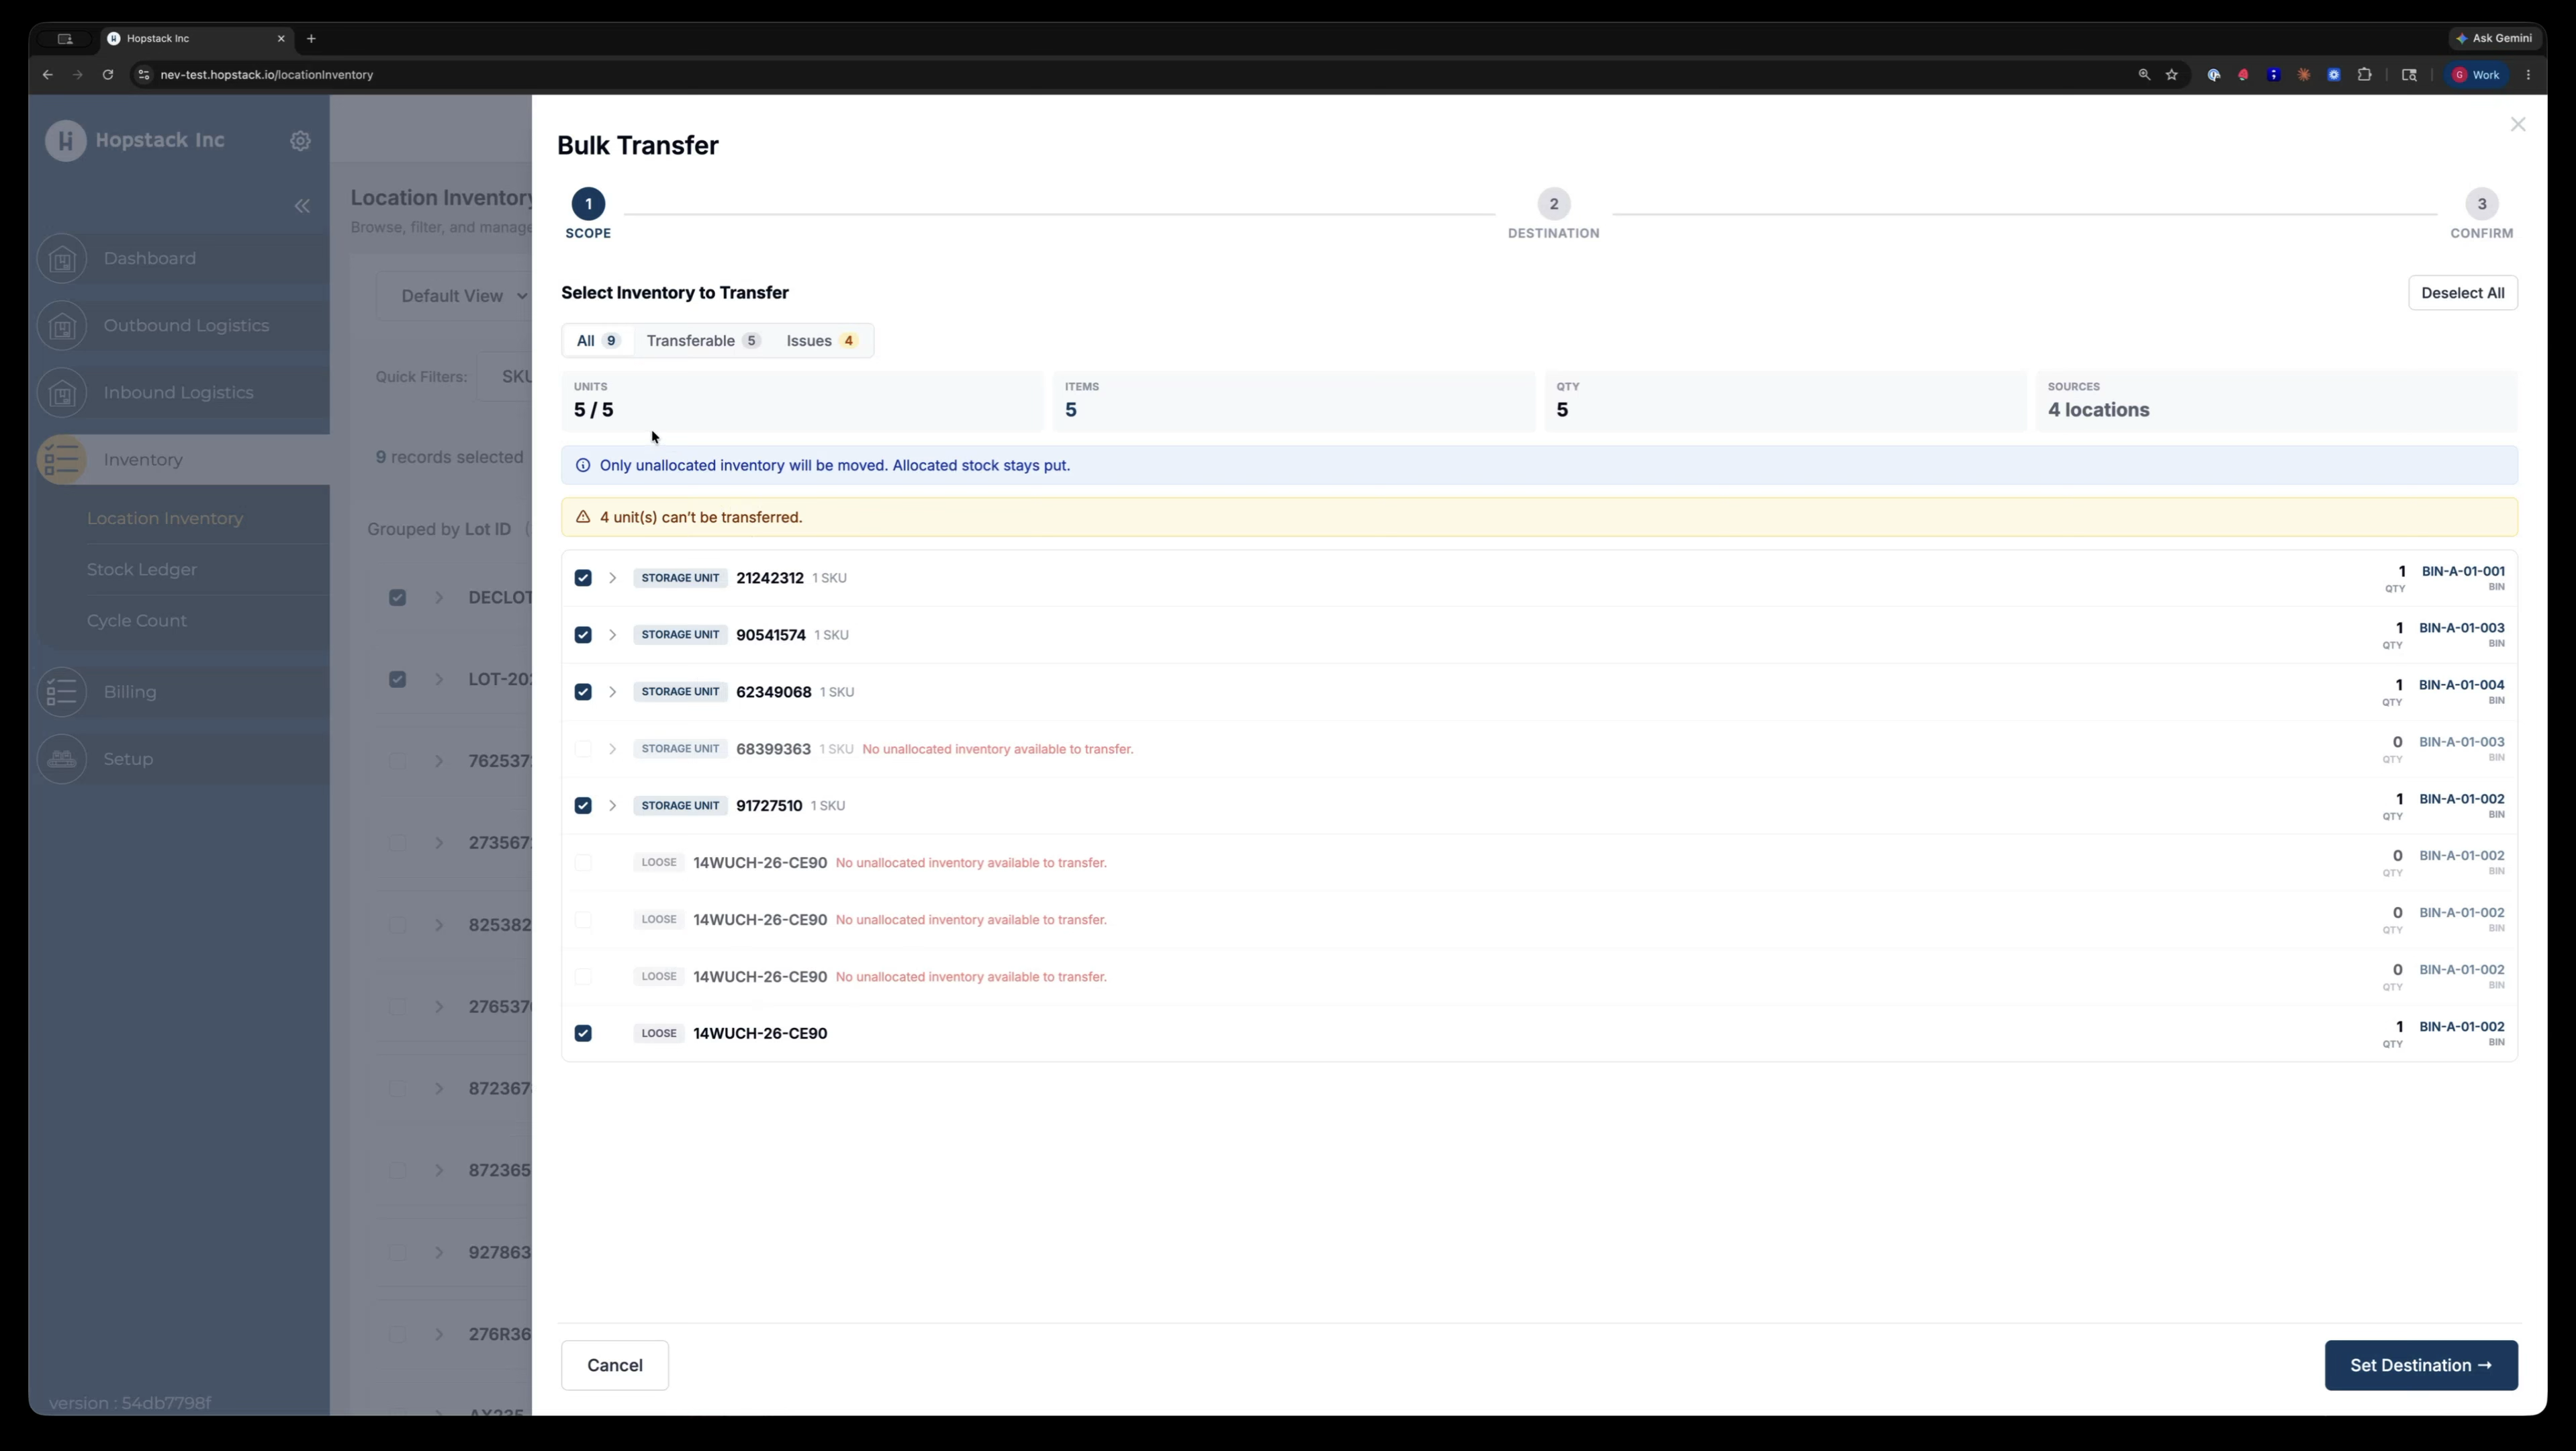Switch to the All tab

598,341
